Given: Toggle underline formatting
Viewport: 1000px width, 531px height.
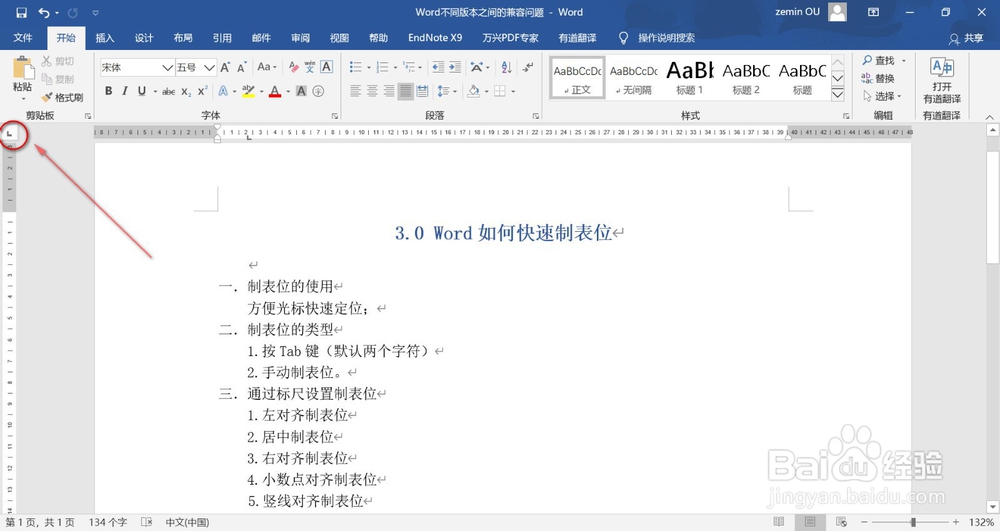Looking at the screenshot, I should [x=142, y=91].
